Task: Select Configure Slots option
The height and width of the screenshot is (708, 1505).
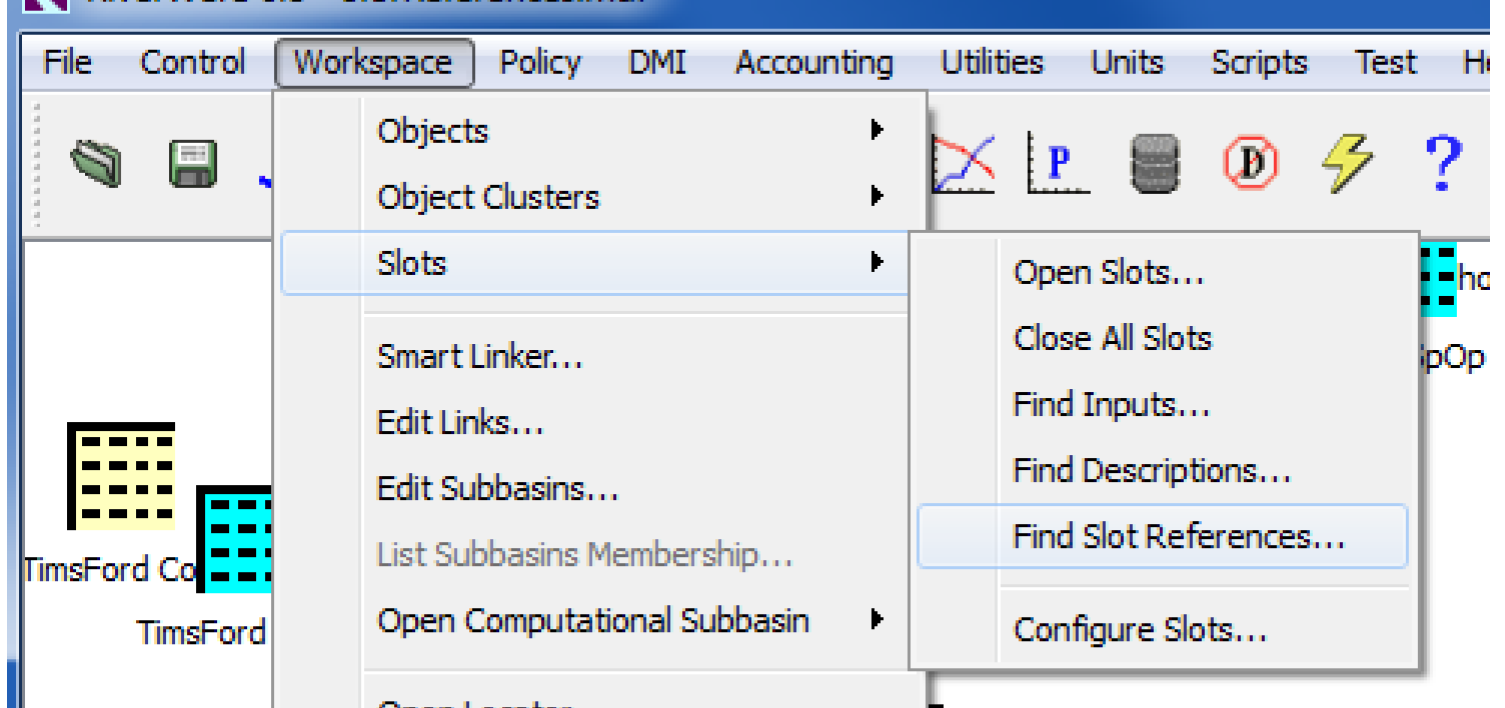Action: [x=1140, y=631]
